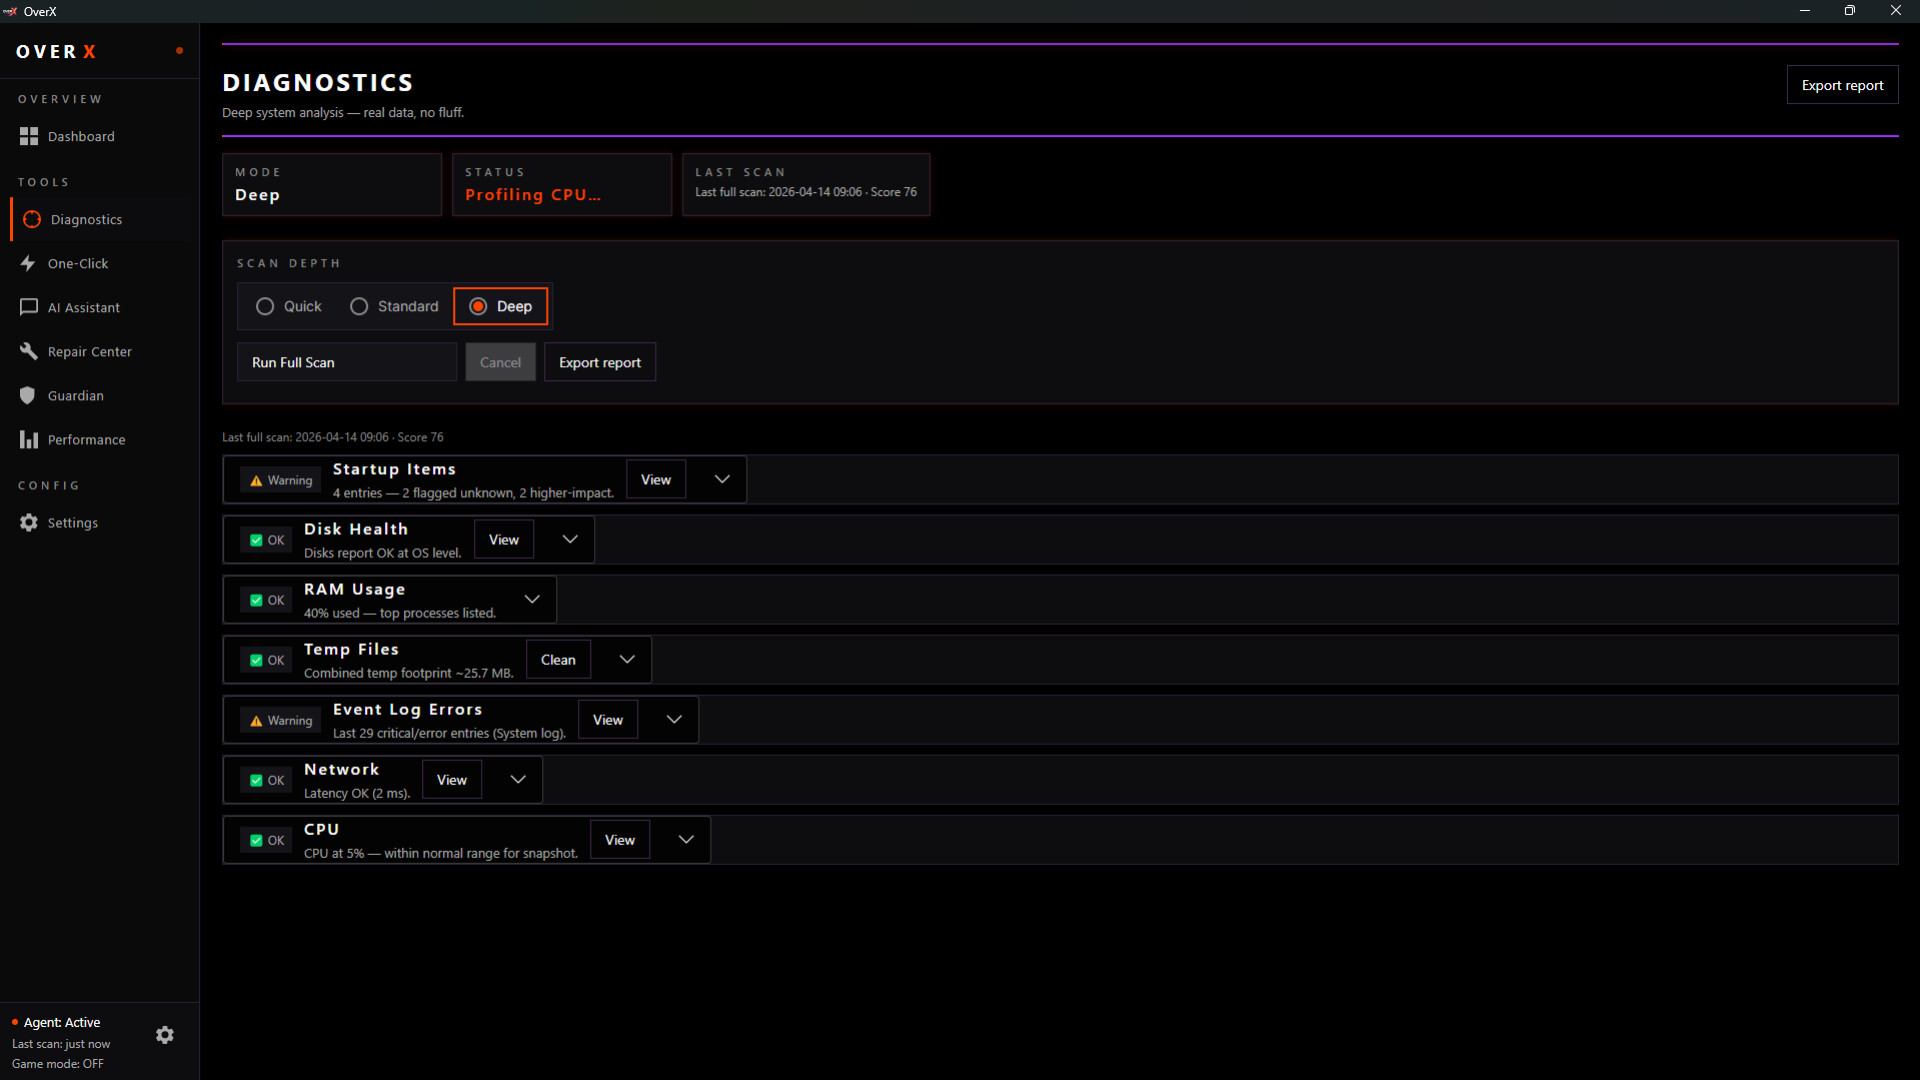Expand the RAM Usage details chevron
1920x1080 pixels.
click(532, 599)
